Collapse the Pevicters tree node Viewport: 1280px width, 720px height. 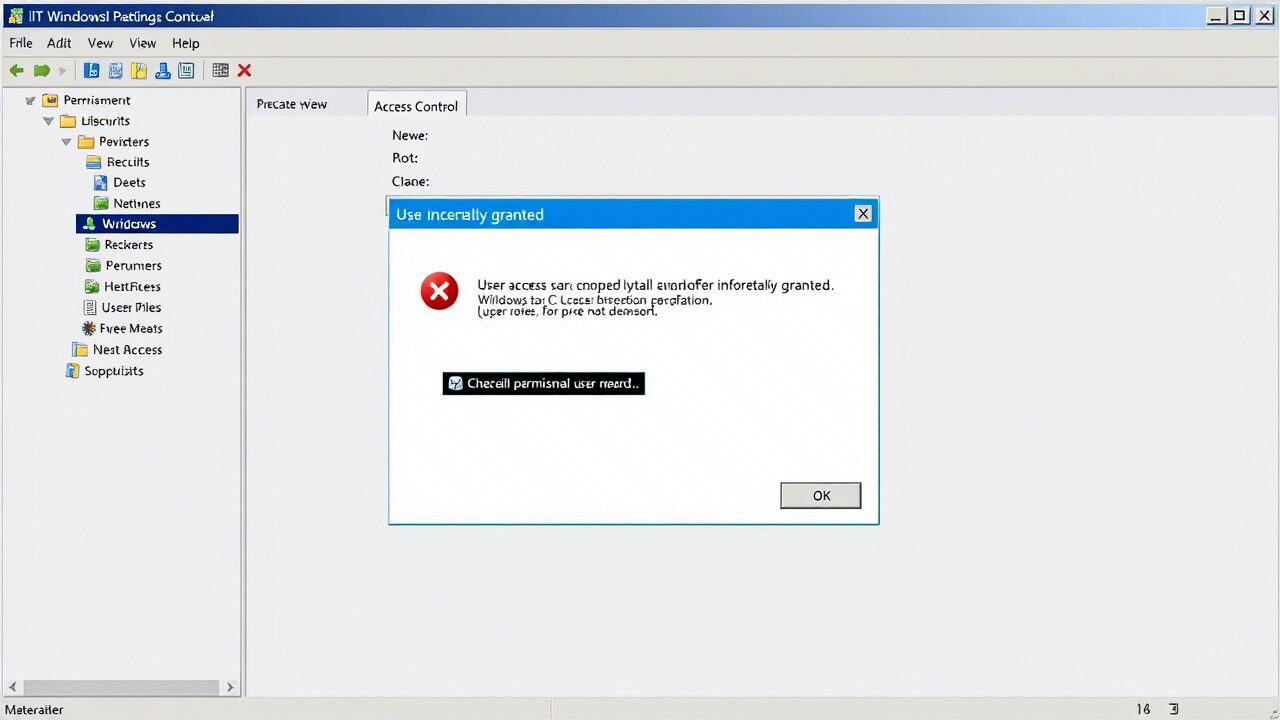coord(66,142)
